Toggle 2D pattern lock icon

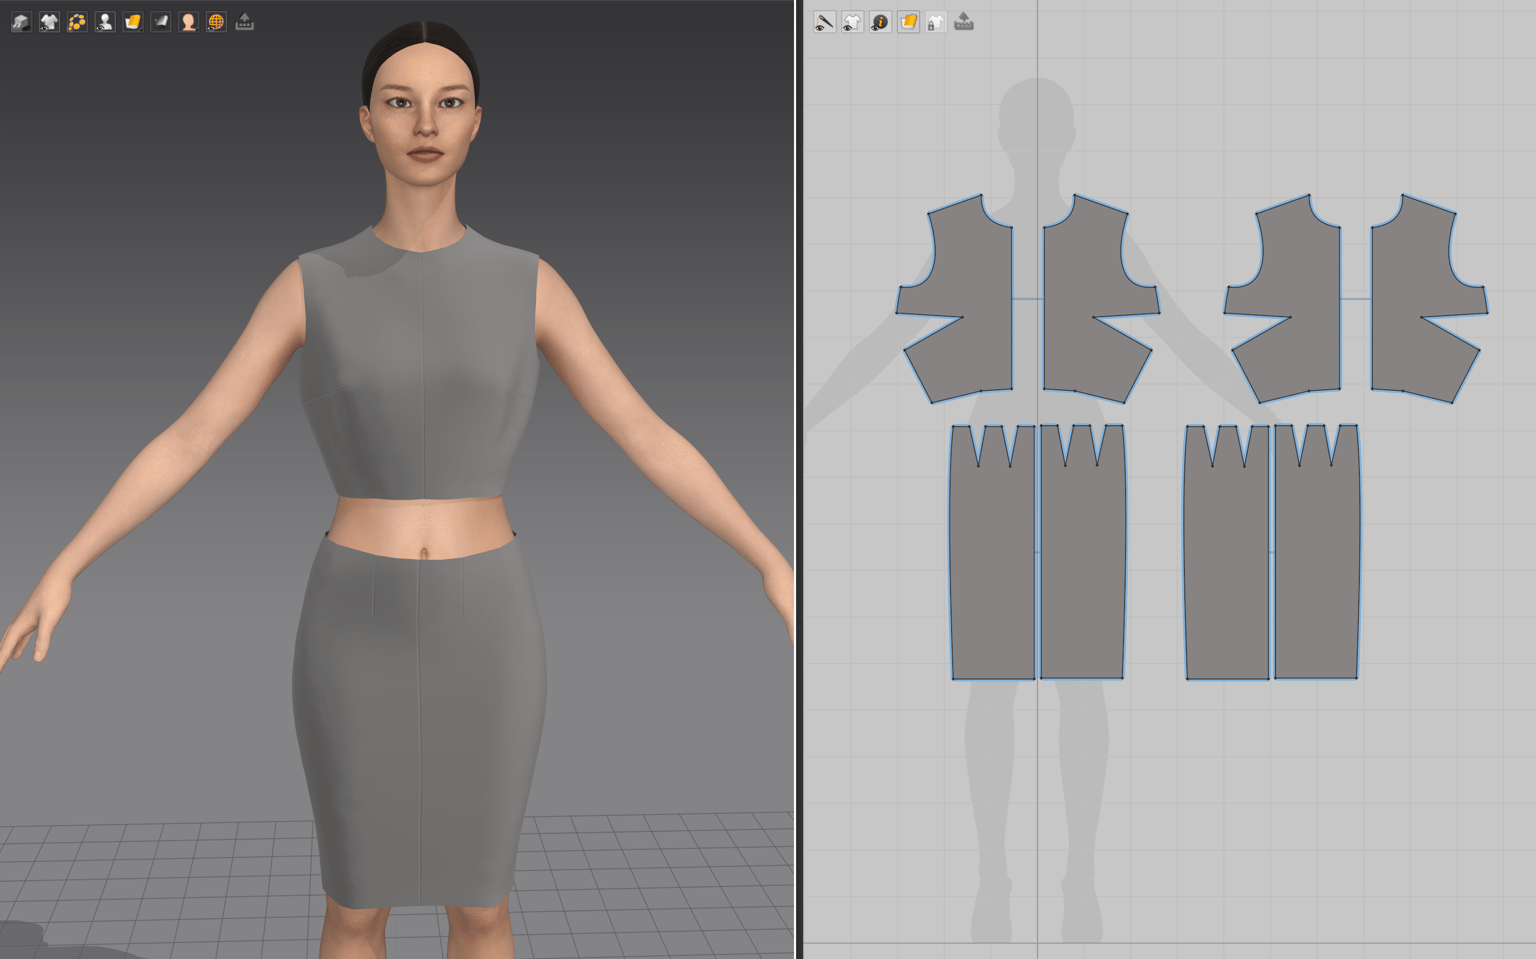click(x=936, y=22)
